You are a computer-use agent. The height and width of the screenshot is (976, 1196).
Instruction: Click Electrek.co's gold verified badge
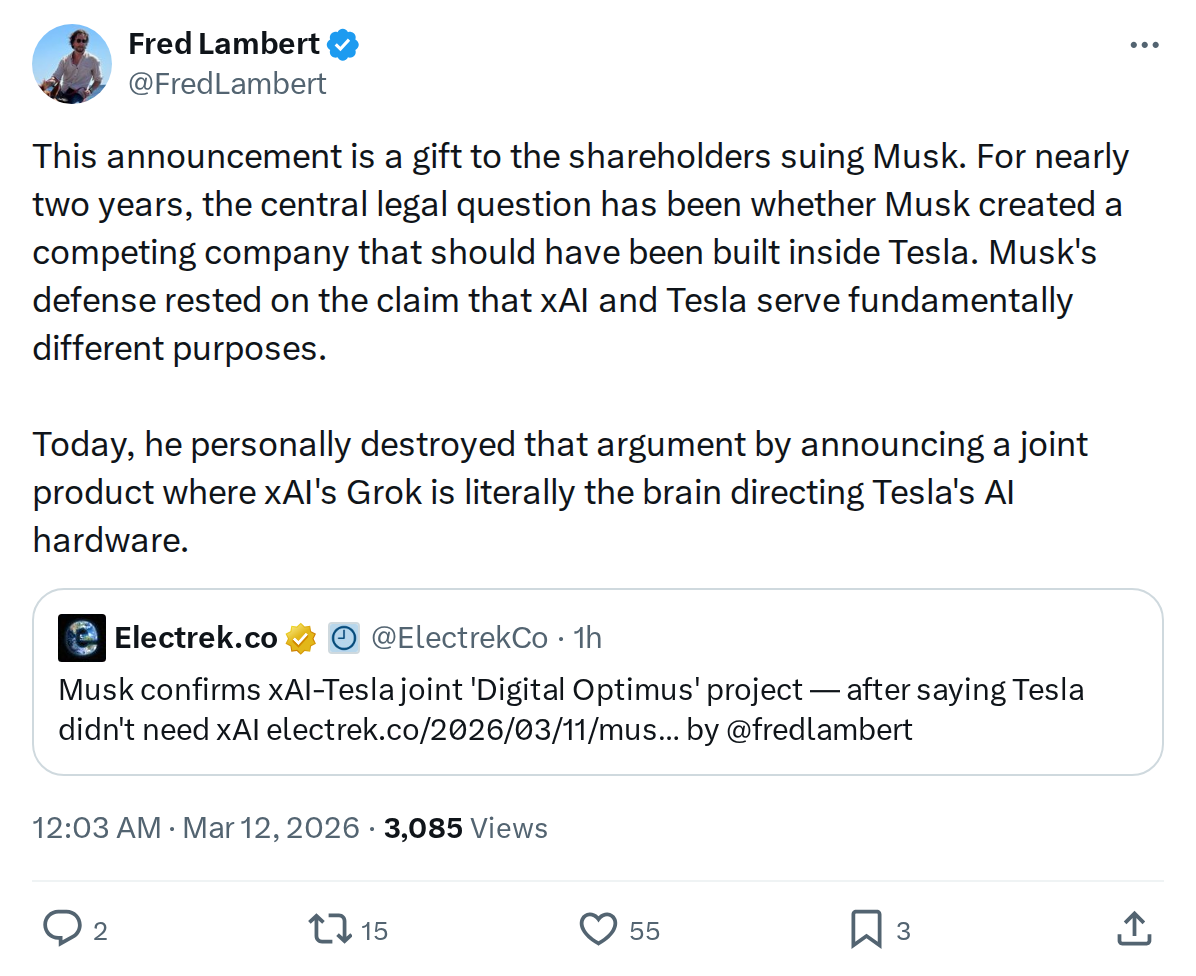[299, 637]
